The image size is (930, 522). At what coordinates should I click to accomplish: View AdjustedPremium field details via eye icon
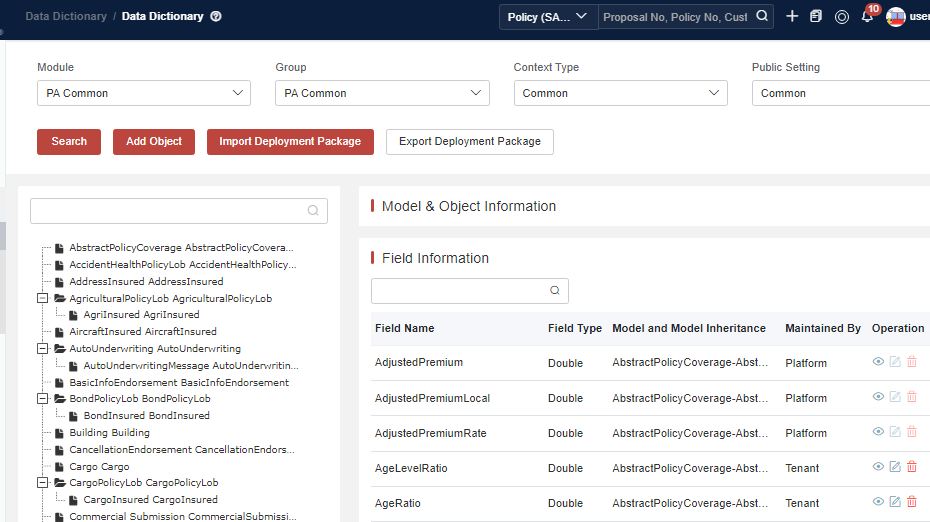878,362
